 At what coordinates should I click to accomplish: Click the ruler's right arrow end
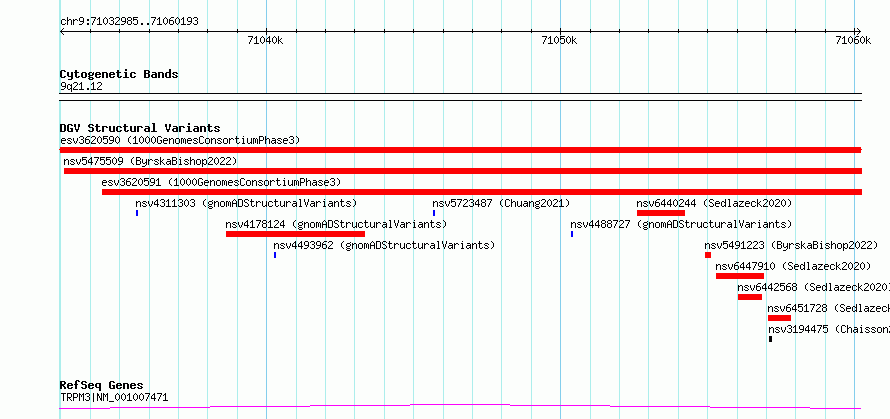coord(858,31)
